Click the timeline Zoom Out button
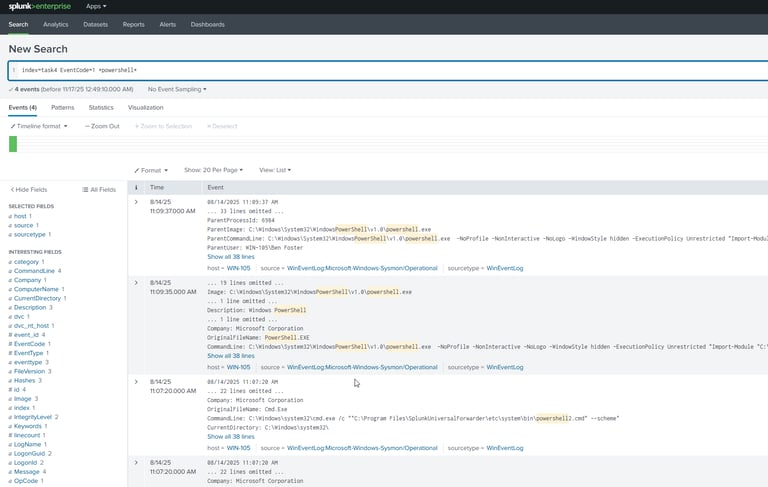Viewport: 768px width, 487px height. [102, 126]
